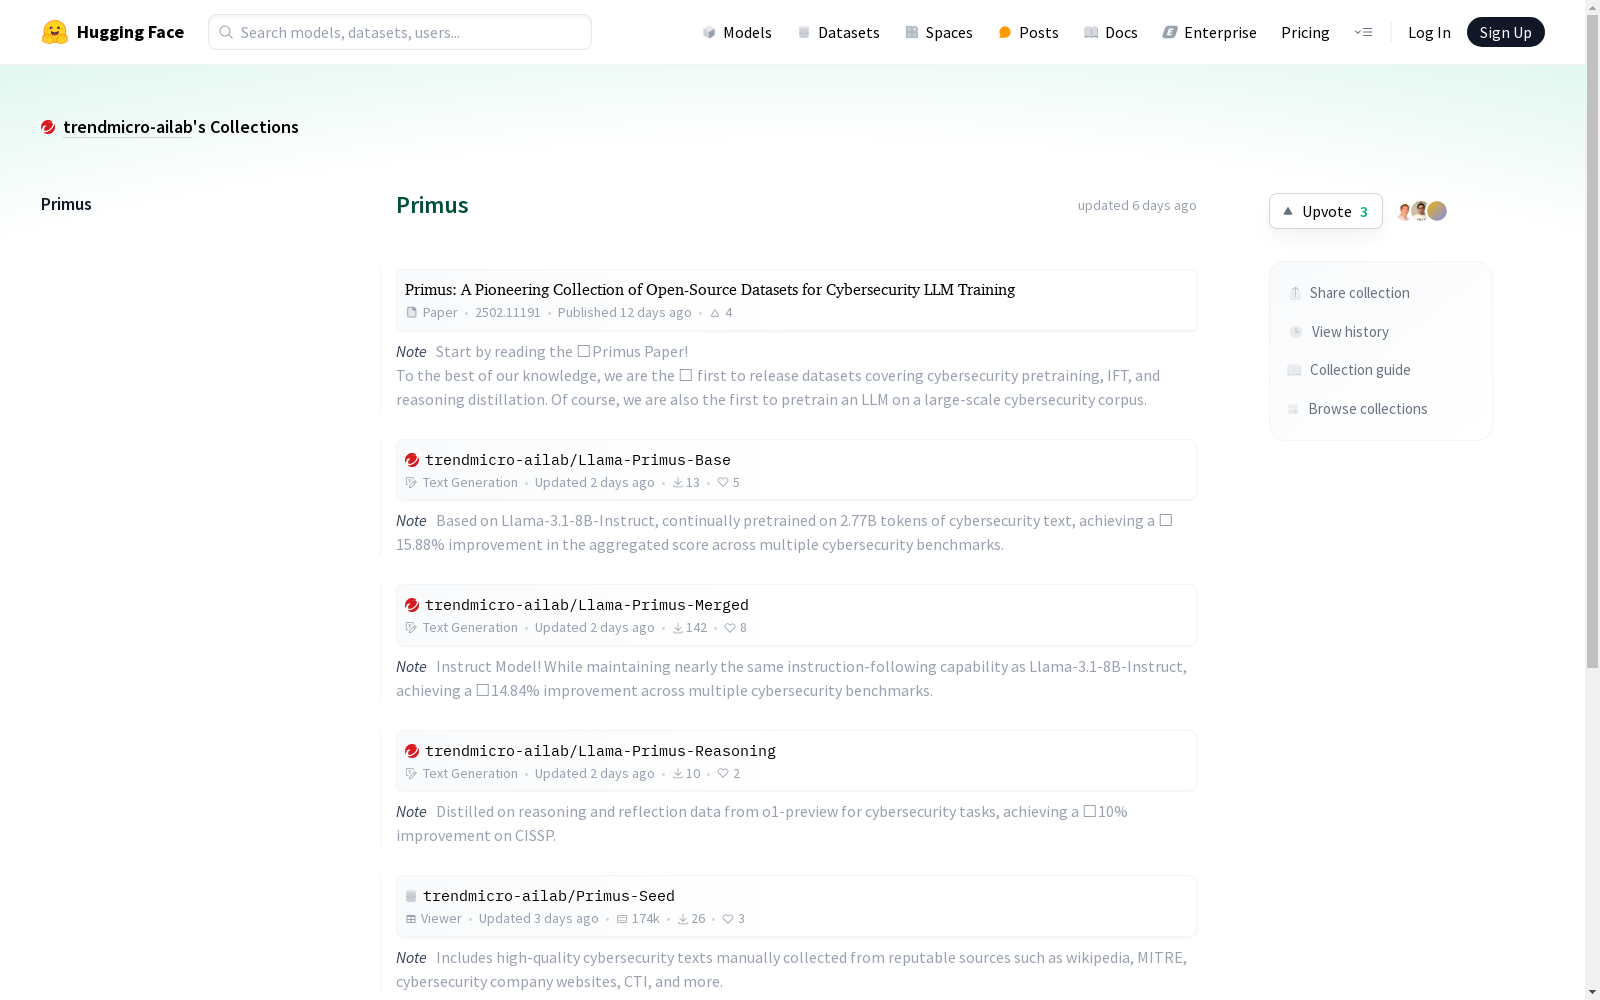
Task: Click the Llama-Primus-Base org logo icon
Action: click(412, 460)
